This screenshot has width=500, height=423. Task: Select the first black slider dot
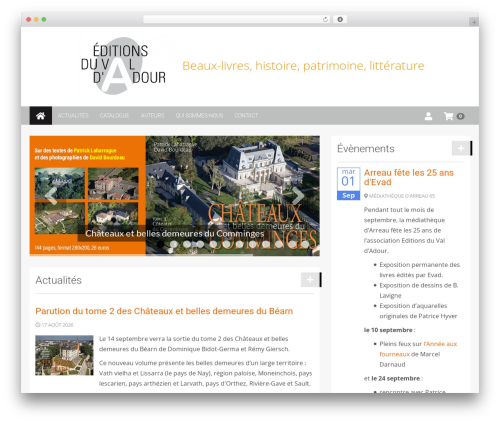coord(161,244)
